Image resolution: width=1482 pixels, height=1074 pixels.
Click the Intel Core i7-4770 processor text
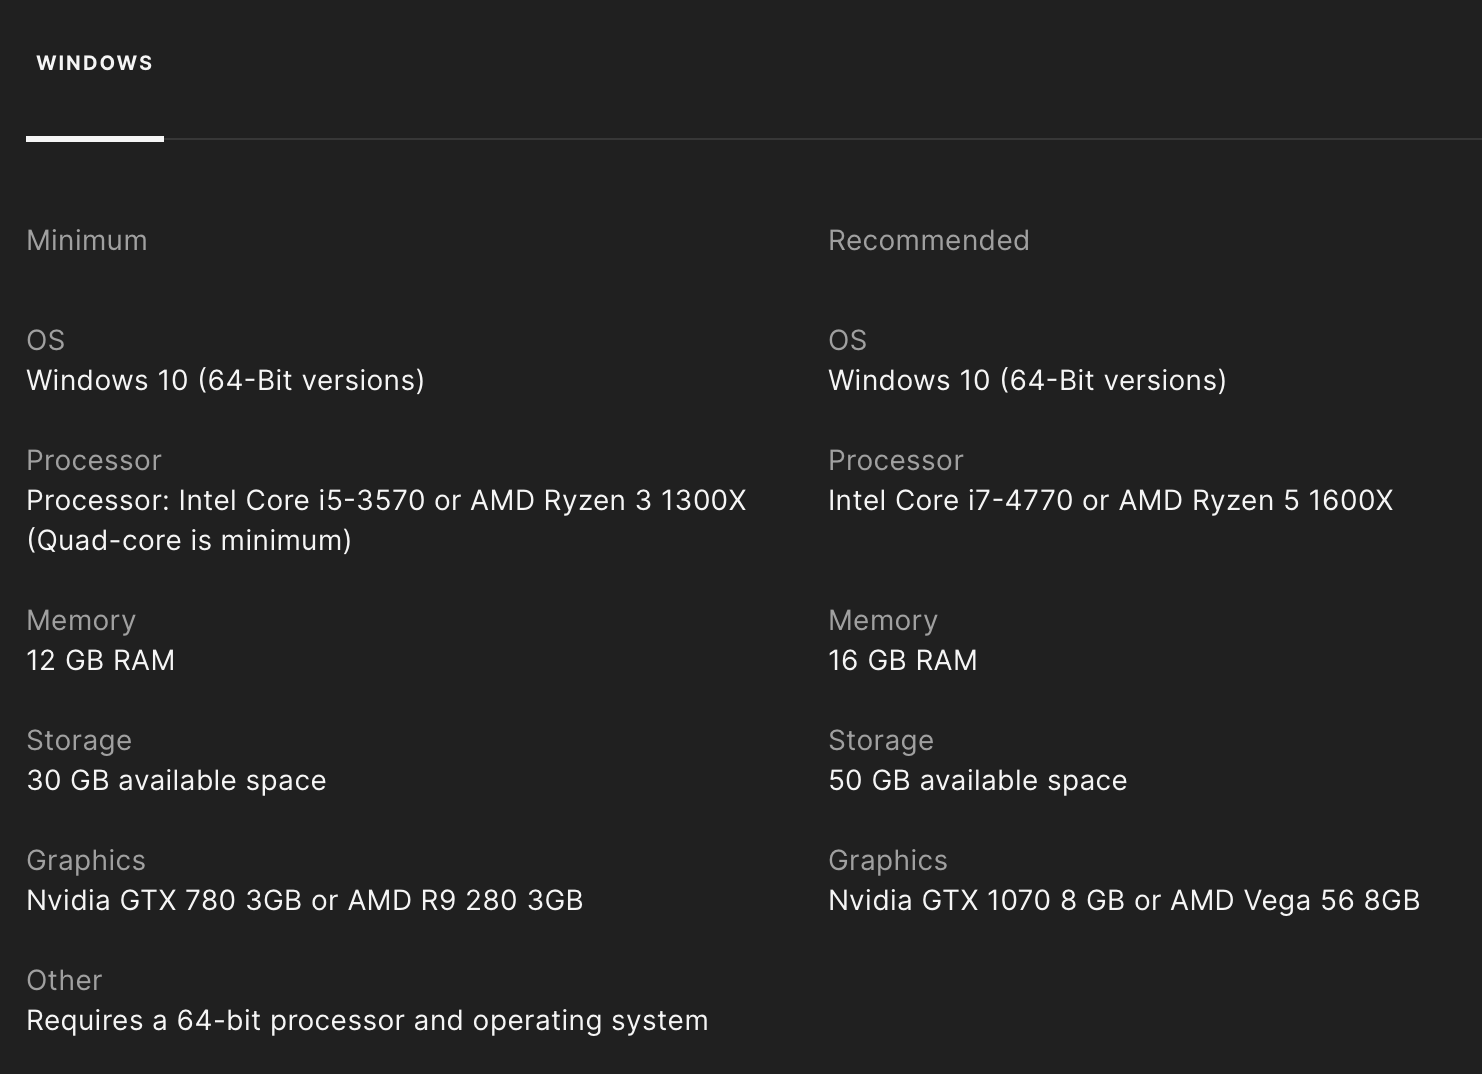(1110, 500)
